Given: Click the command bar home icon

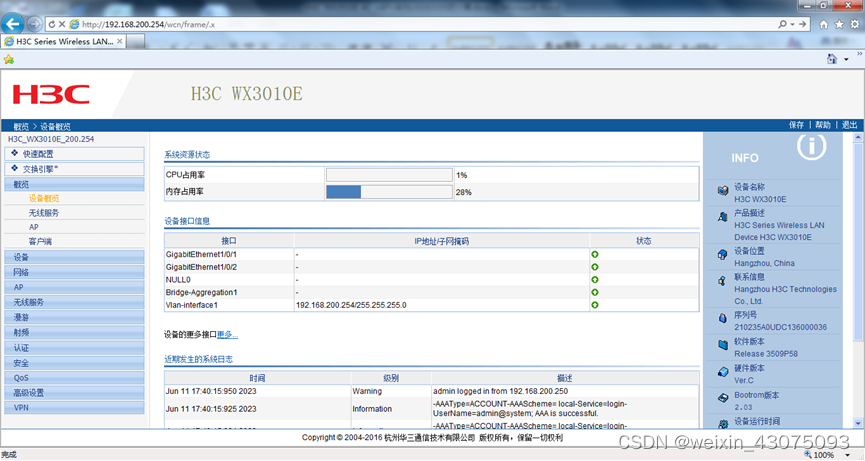Looking at the screenshot, I should click(x=831, y=59).
